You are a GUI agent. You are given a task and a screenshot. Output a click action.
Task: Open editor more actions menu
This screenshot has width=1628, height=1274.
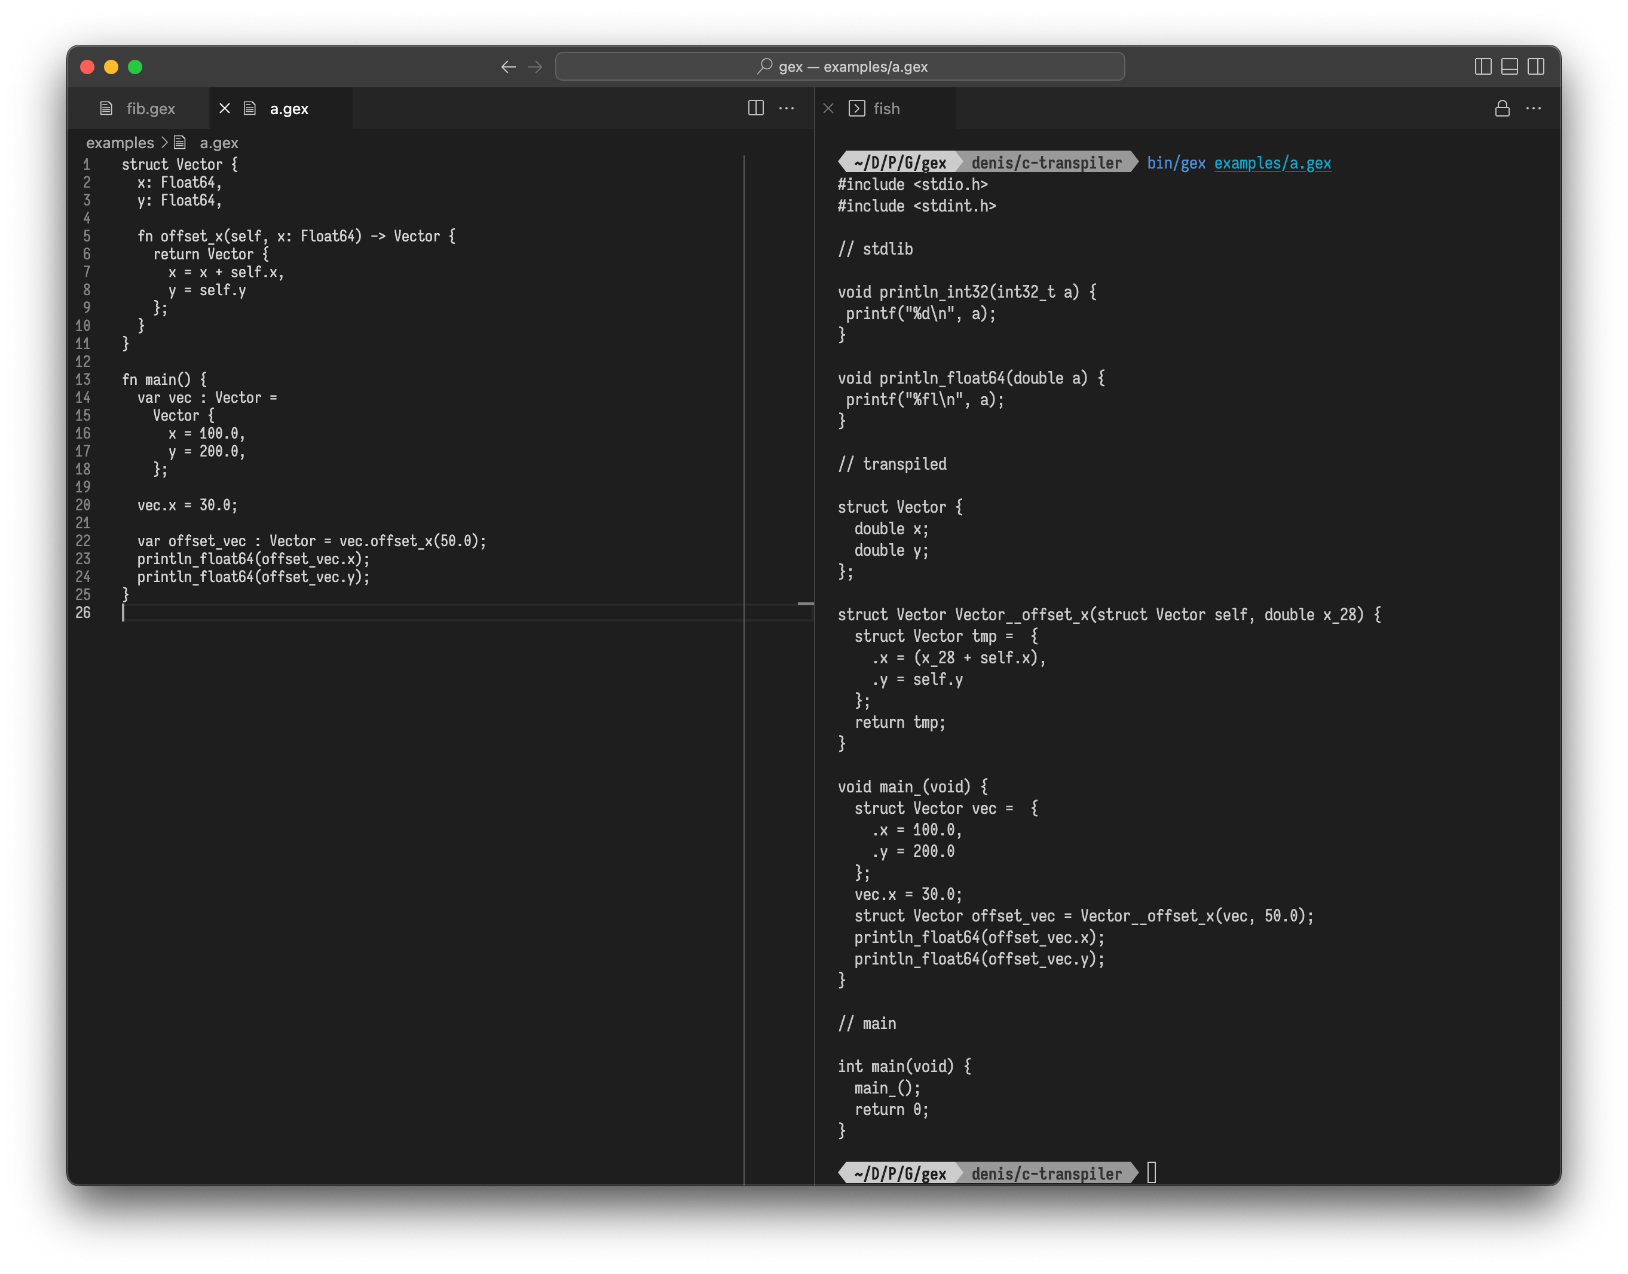point(787,108)
